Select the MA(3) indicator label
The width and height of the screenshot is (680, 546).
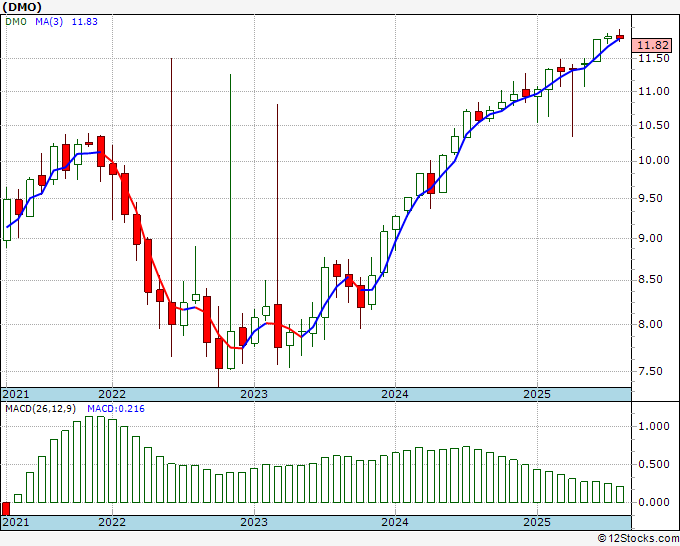click(49, 22)
